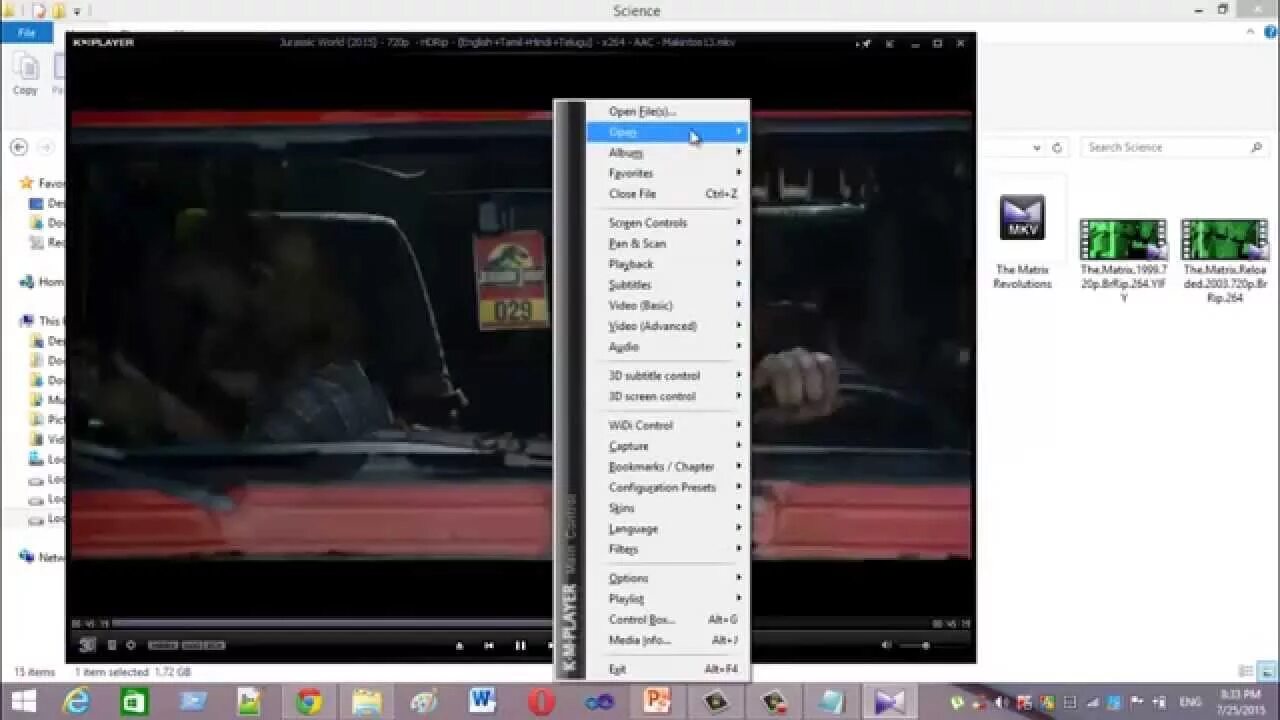
Task: Click Copy button in Explorer ribbon
Action: pyautogui.click(x=25, y=76)
